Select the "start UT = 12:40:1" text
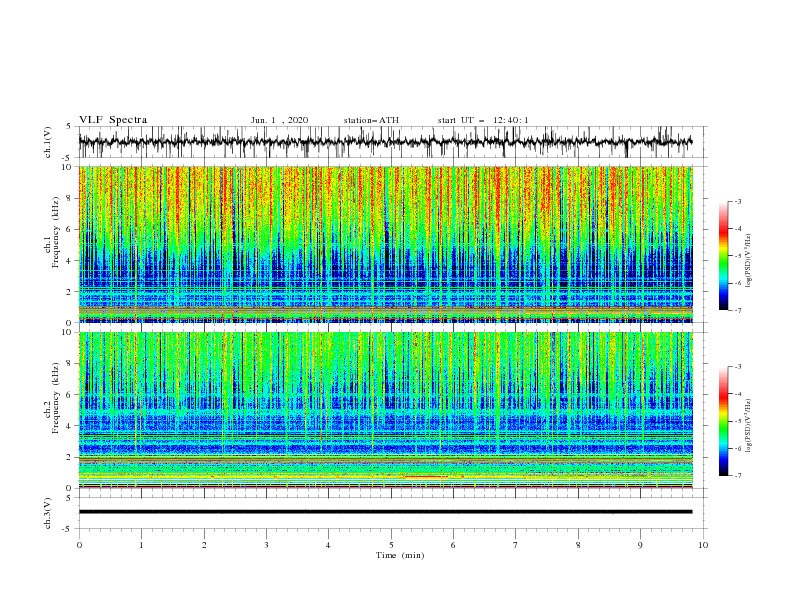The width and height of the screenshot is (792, 612). point(483,120)
